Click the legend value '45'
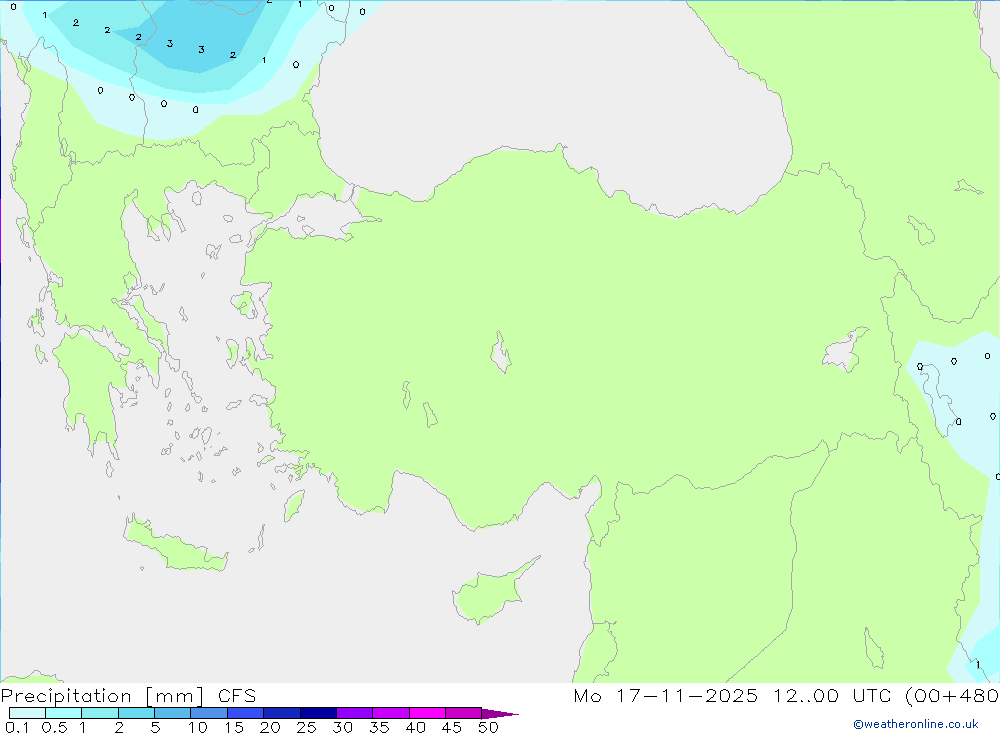The width and height of the screenshot is (1000, 733). point(452,727)
